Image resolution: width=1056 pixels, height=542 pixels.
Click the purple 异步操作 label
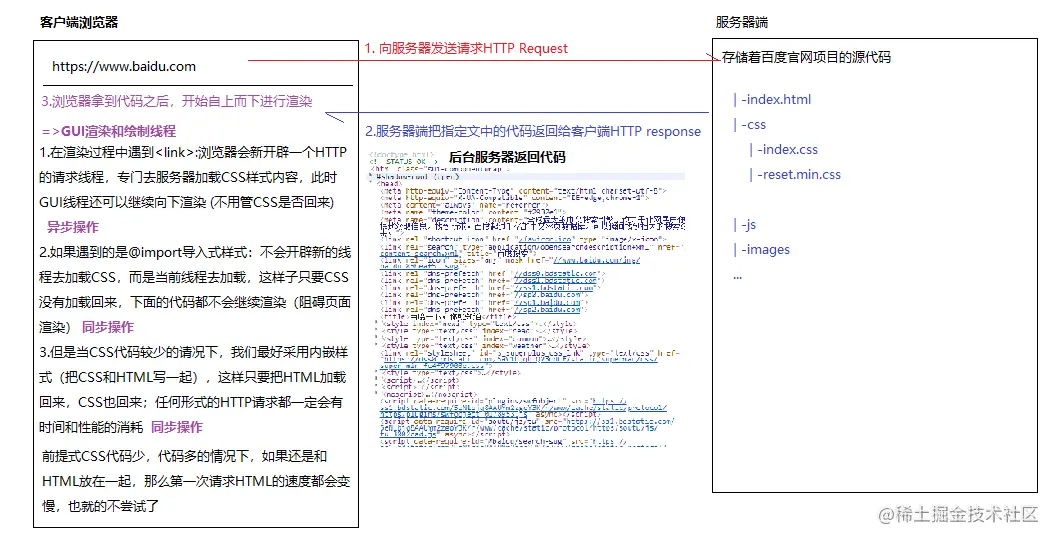coord(73,228)
